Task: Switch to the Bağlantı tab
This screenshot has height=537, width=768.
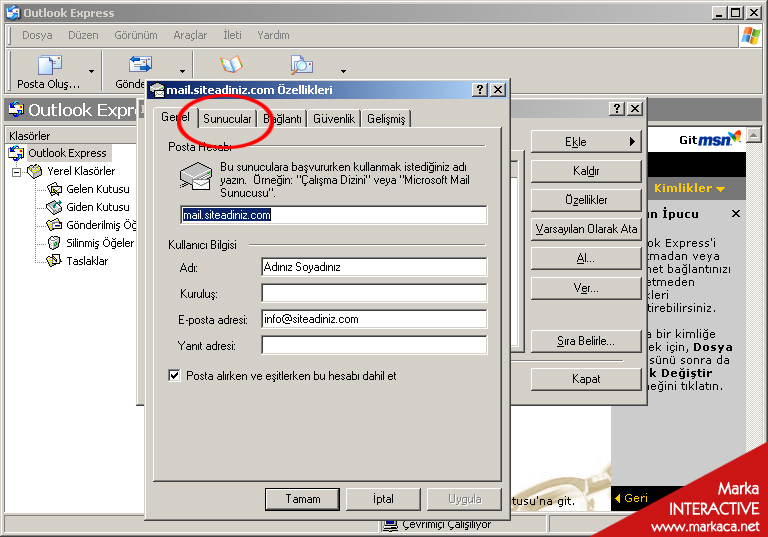Action: point(282,119)
